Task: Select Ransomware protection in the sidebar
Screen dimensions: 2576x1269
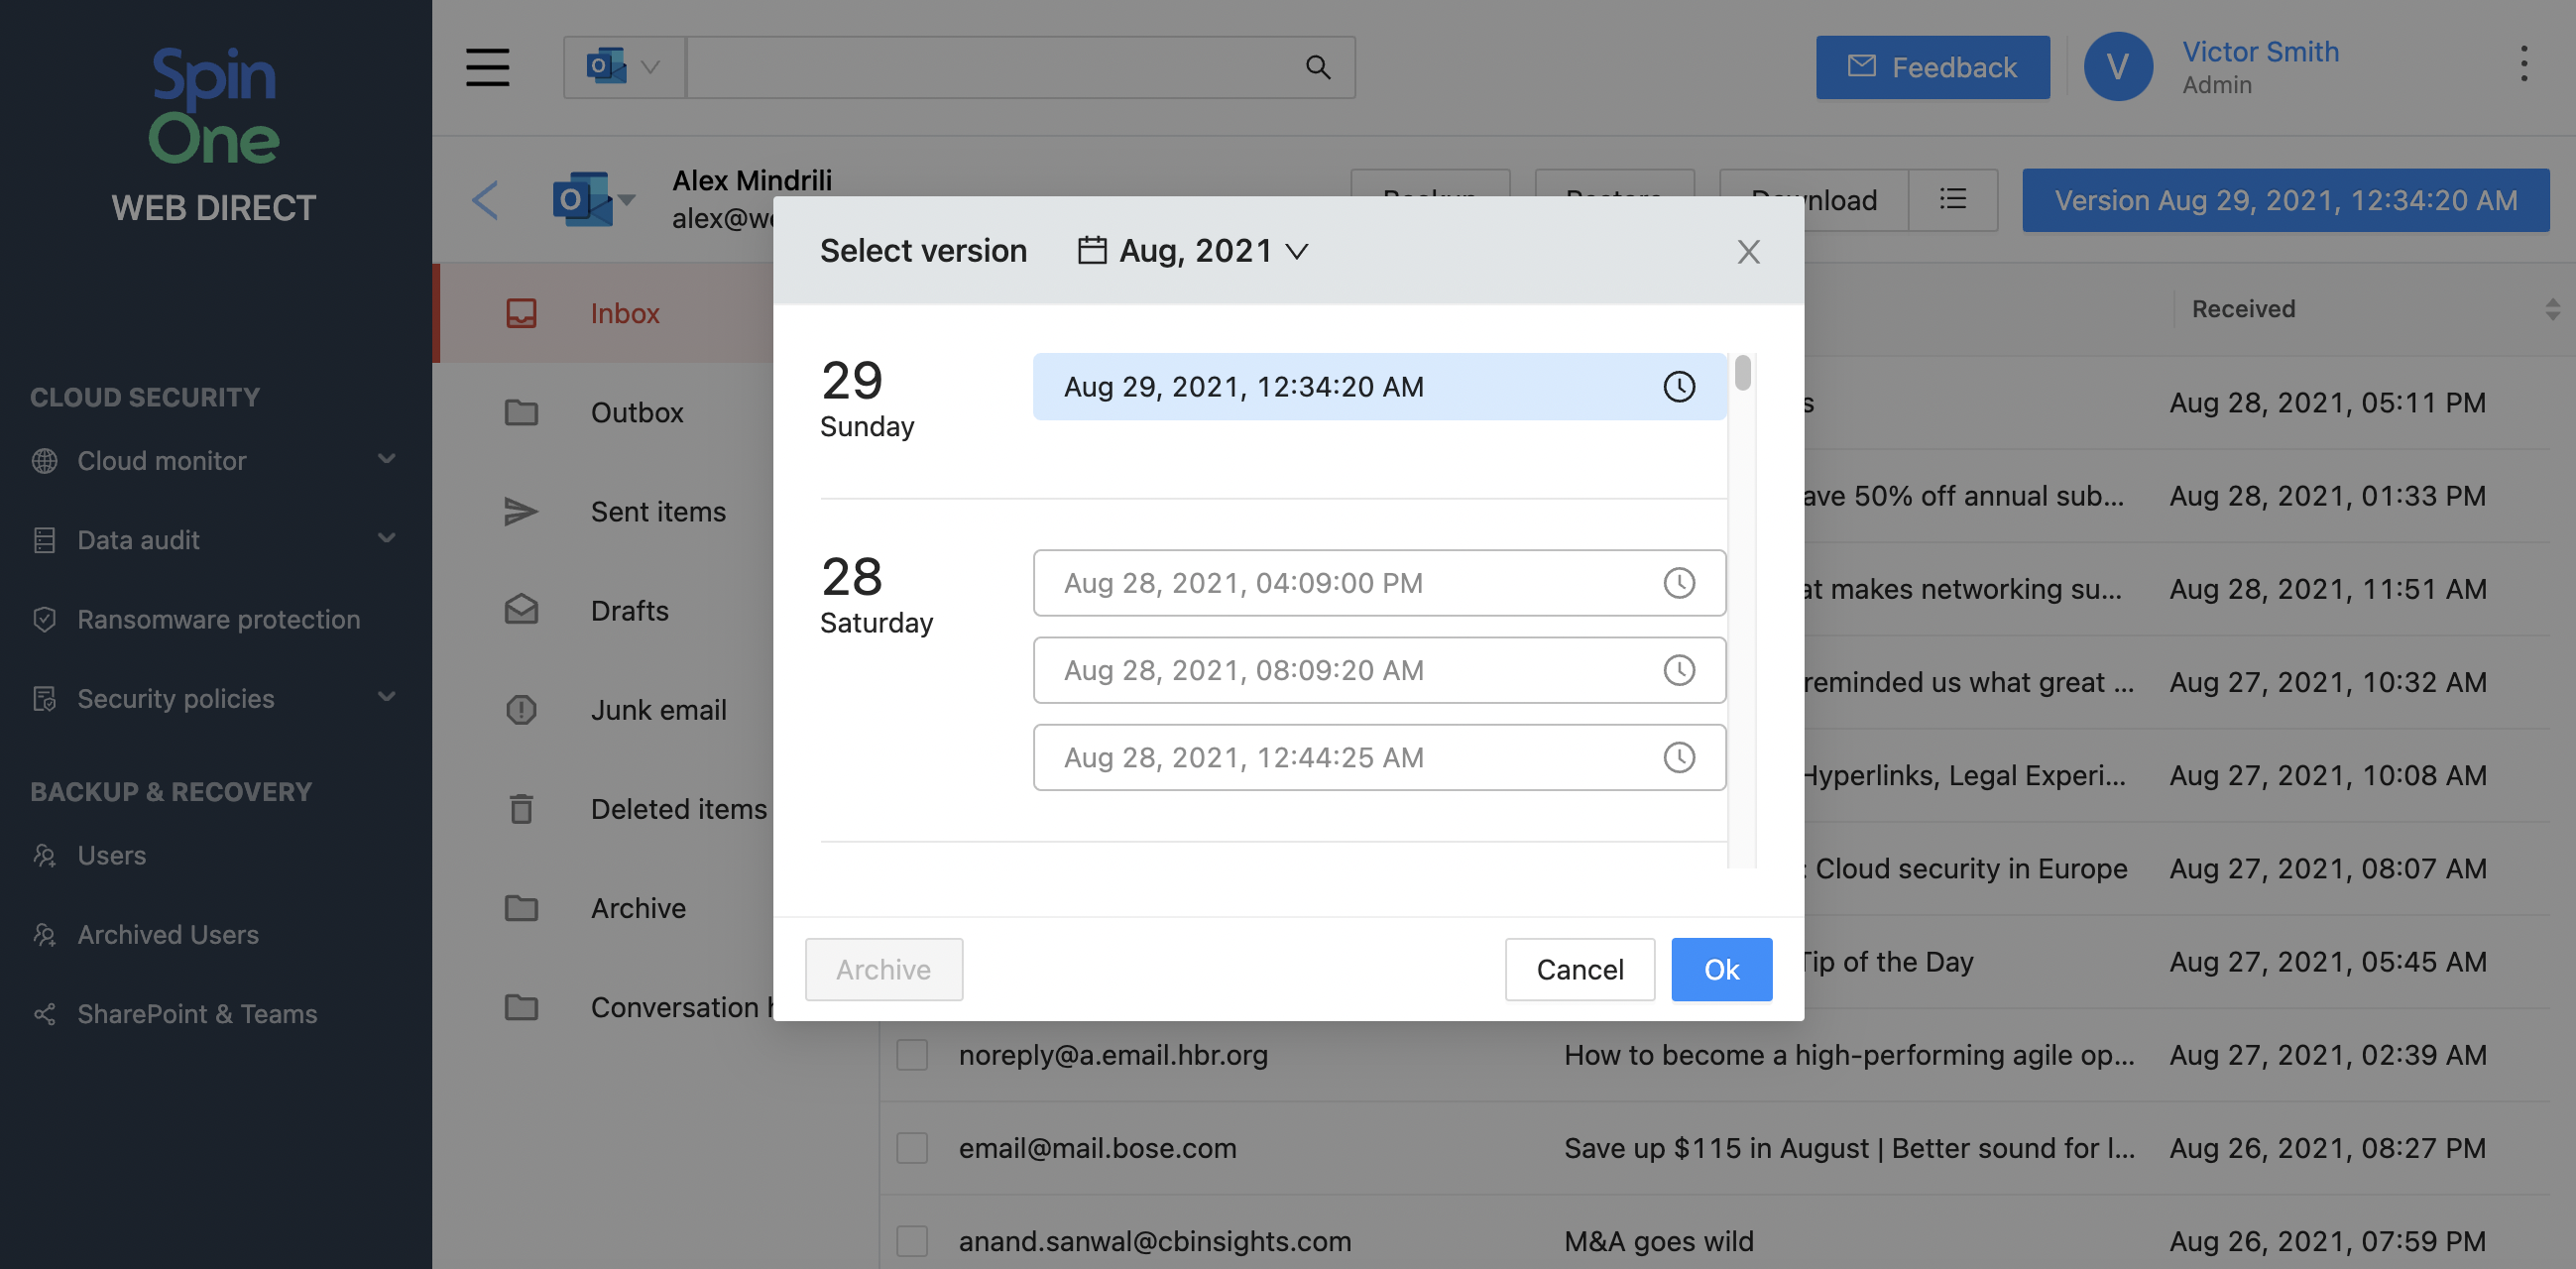Action: coord(218,619)
